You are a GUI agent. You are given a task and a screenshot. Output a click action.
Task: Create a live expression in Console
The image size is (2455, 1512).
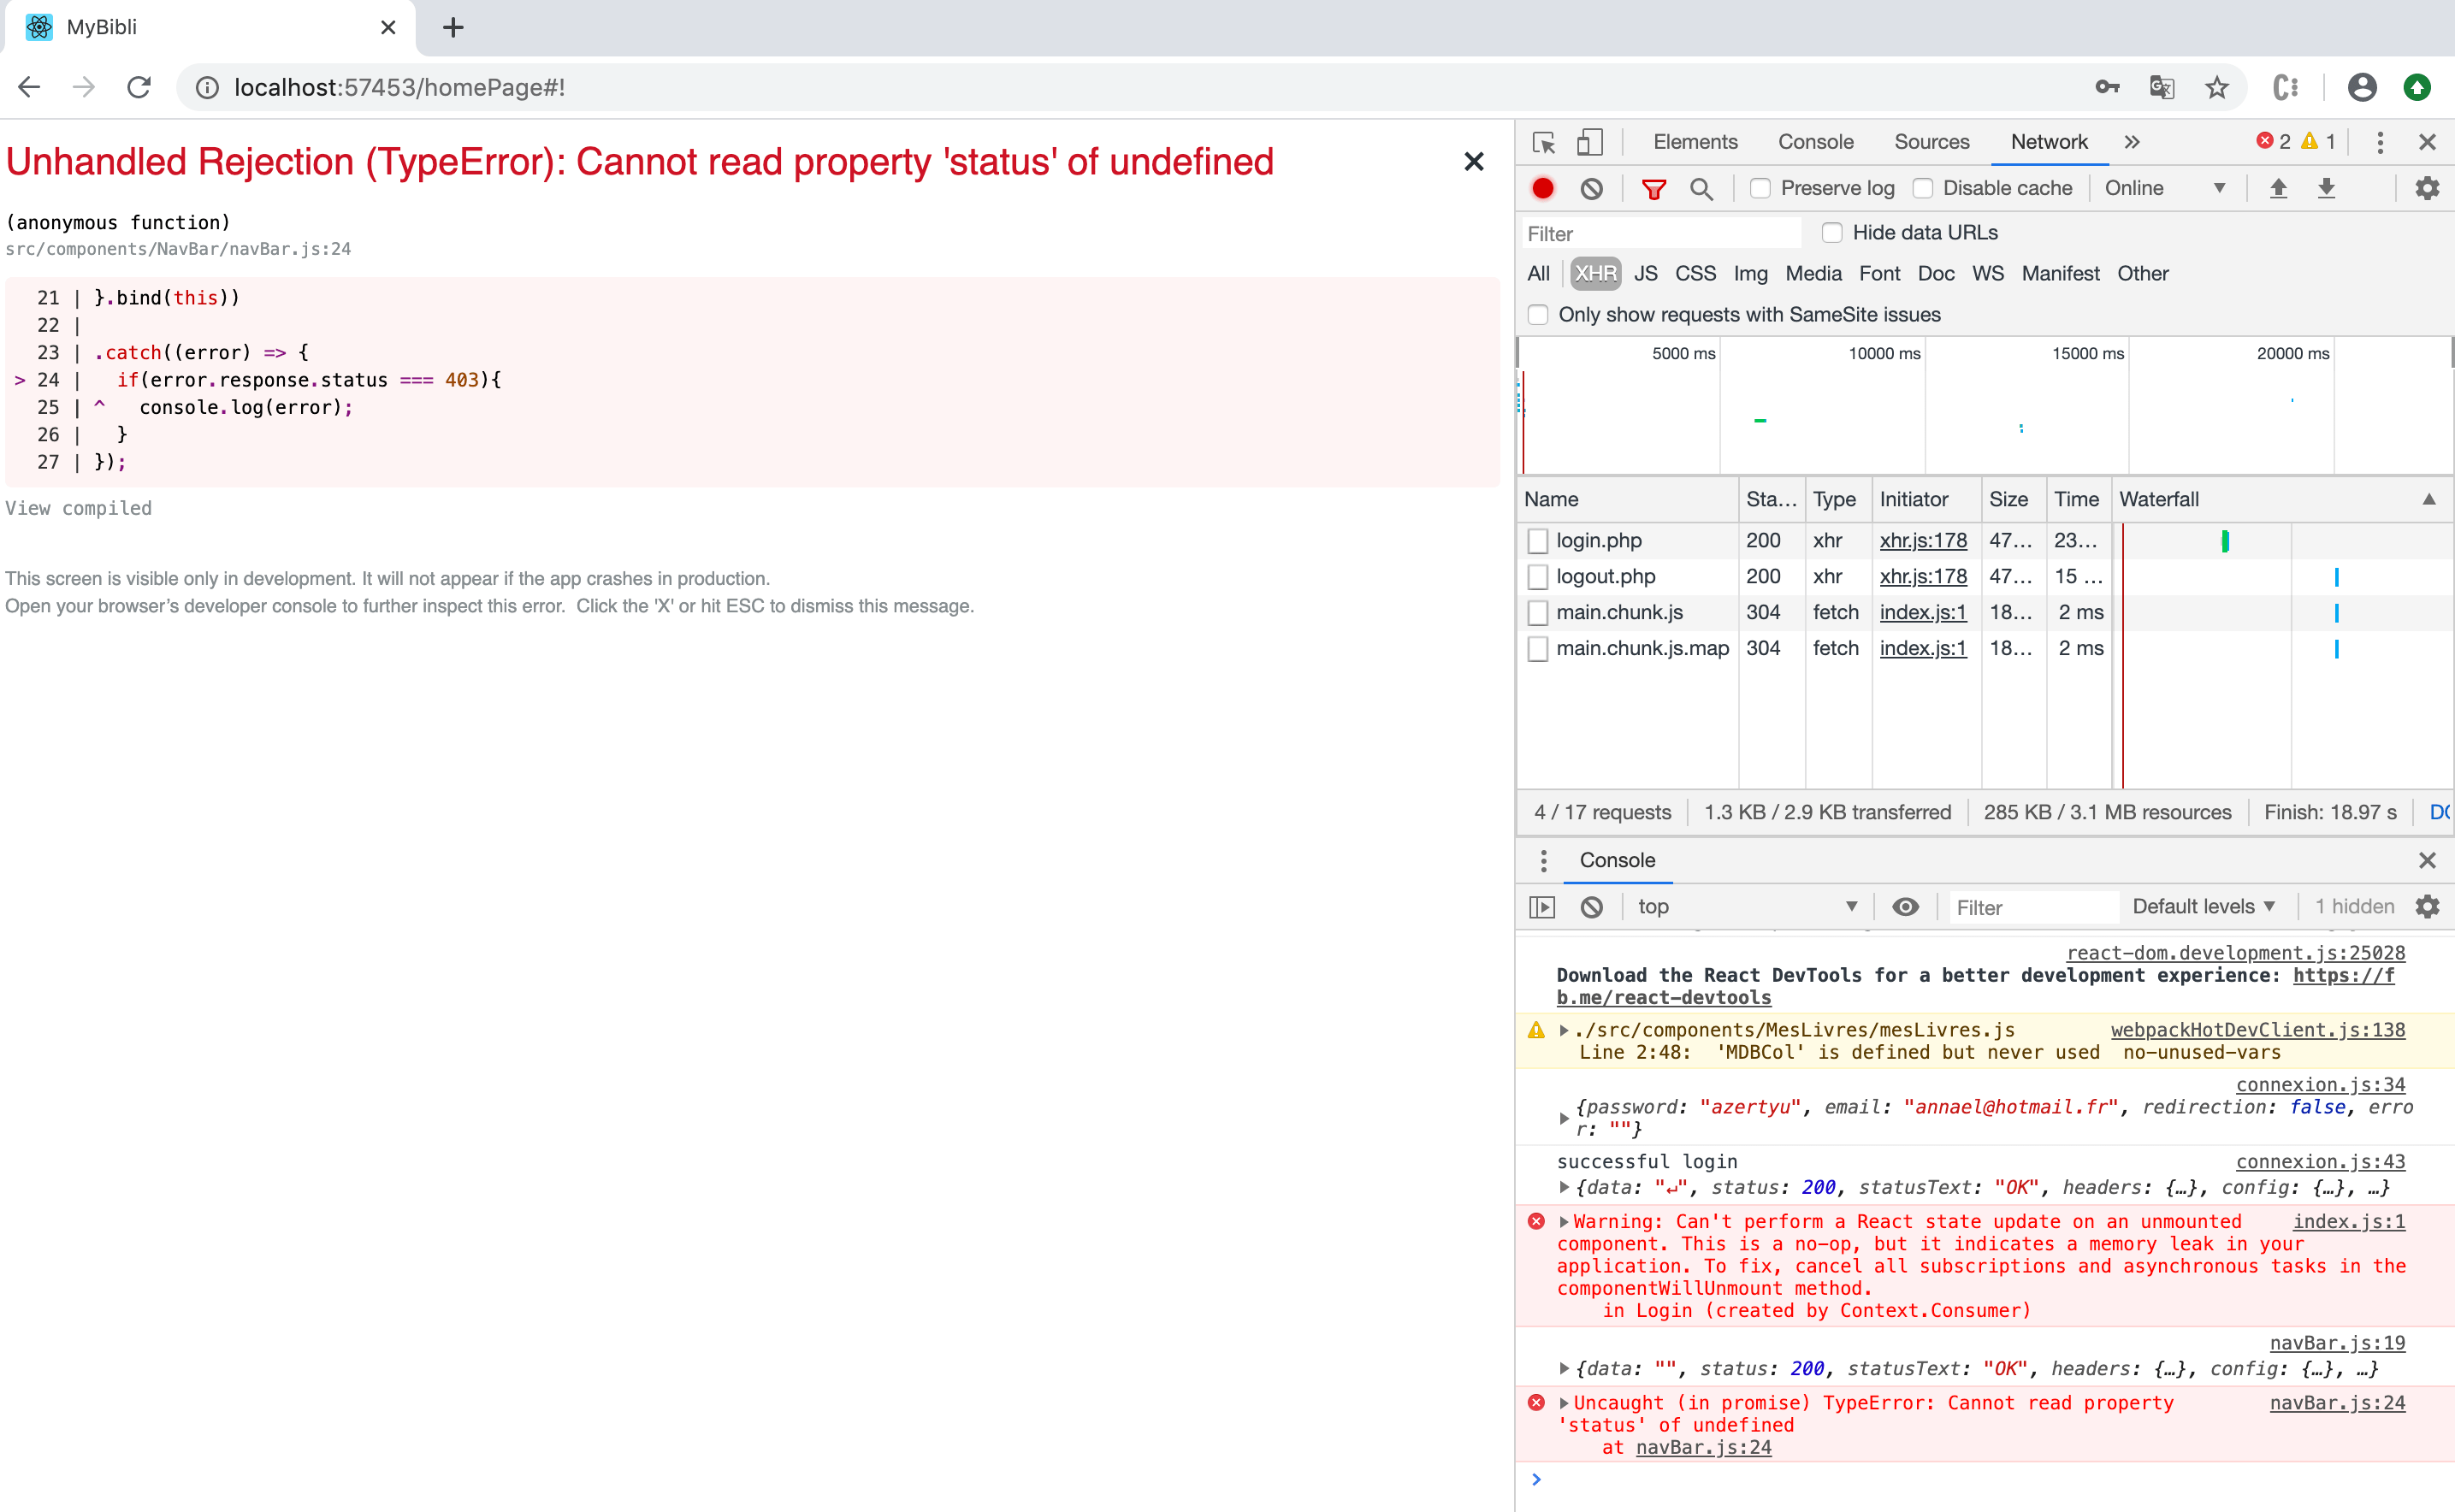[1905, 906]
